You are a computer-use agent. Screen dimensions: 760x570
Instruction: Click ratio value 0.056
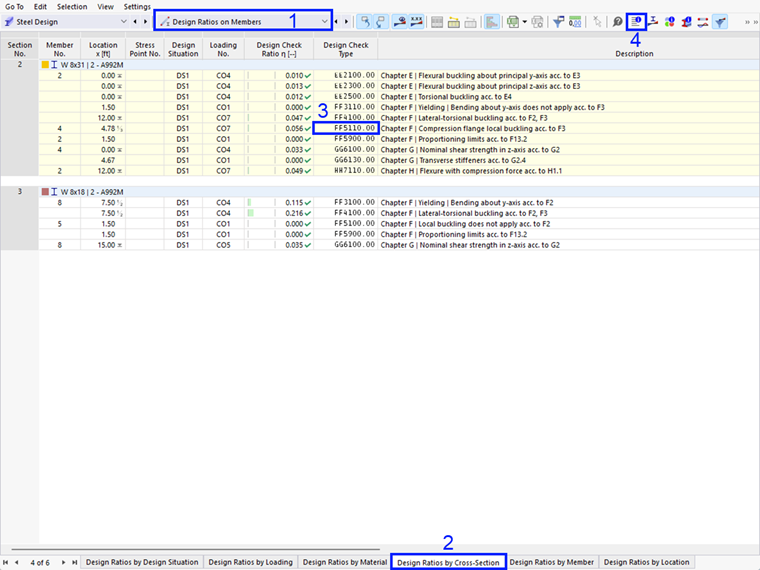[294, 128]
